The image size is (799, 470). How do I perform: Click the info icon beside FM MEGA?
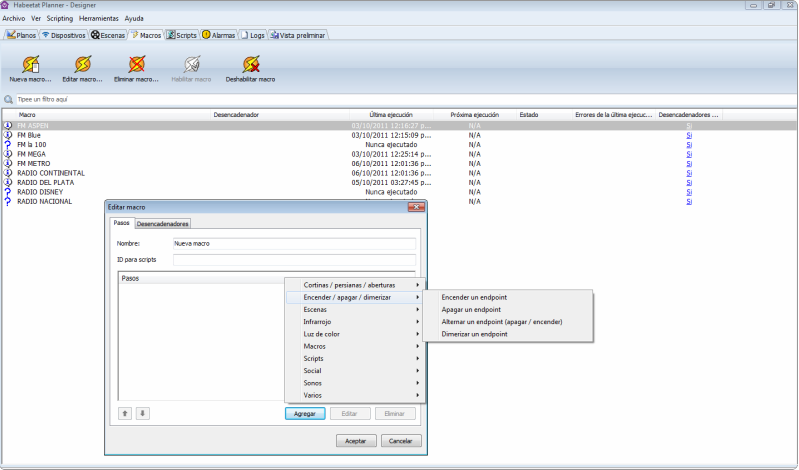pos(8,154)
